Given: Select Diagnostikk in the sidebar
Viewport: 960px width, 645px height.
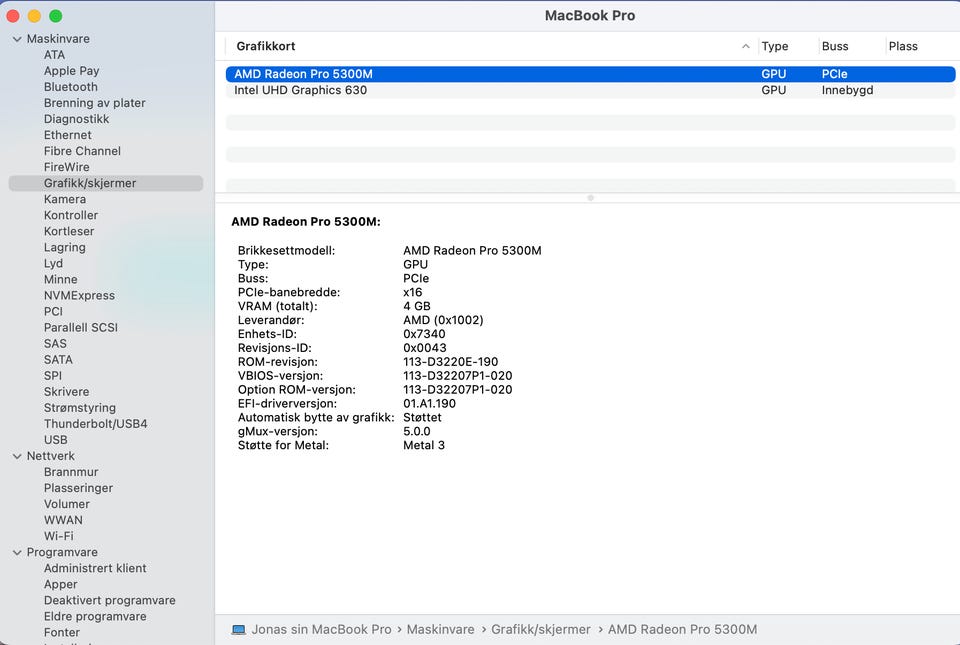Looking at the screenshot, I should coord(76,119).
